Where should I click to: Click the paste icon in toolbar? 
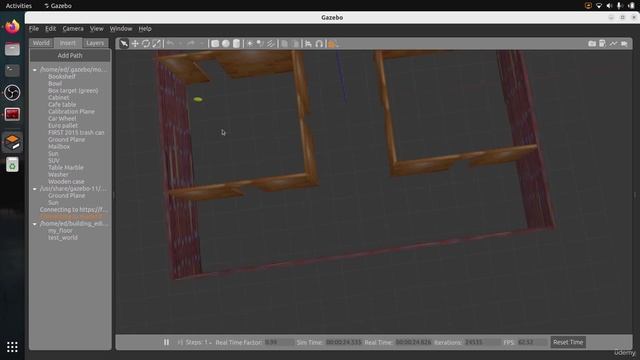(296, 44)
